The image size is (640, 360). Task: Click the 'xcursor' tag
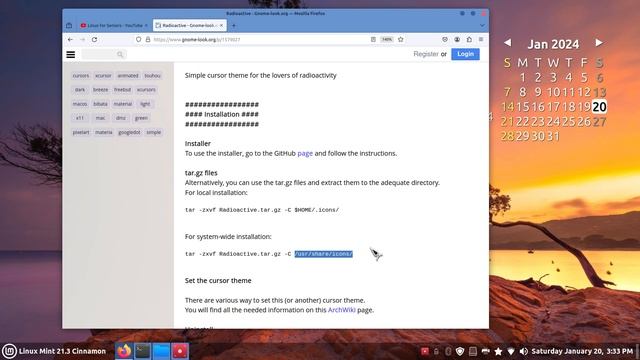tap(103, 76)
